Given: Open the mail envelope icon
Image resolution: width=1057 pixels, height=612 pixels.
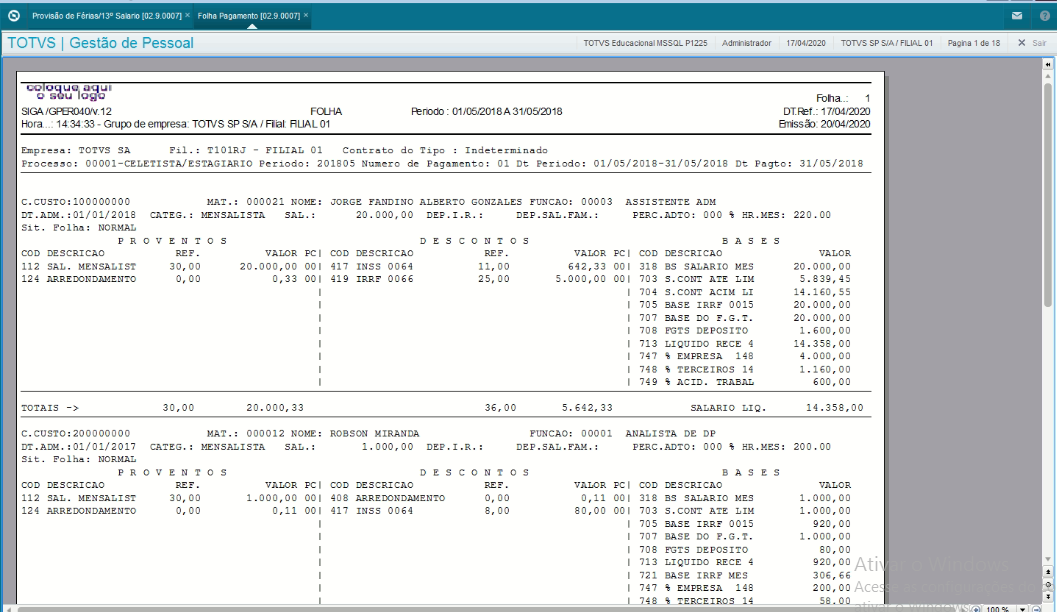Looking at the screenshot, I should (1017, 16).
